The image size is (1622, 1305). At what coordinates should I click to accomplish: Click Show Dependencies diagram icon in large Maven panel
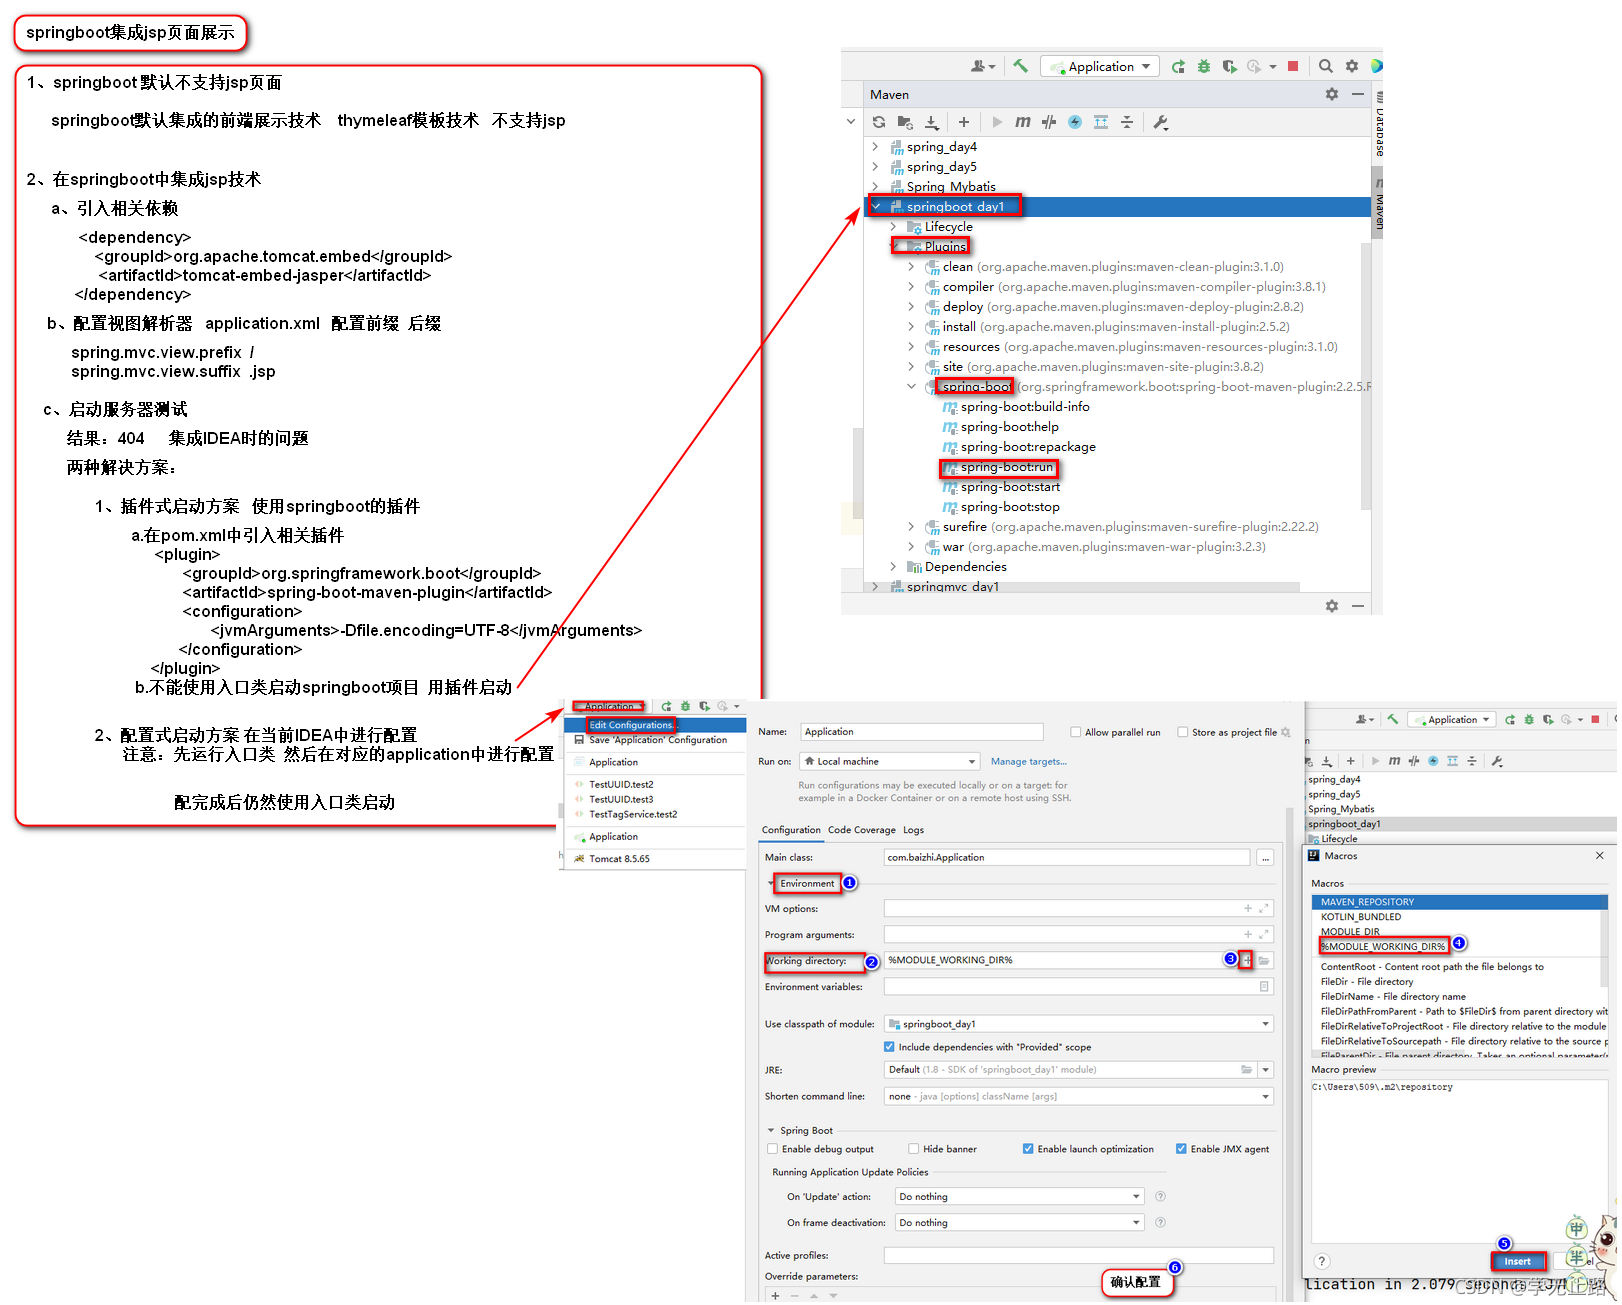coord(1101,122)
